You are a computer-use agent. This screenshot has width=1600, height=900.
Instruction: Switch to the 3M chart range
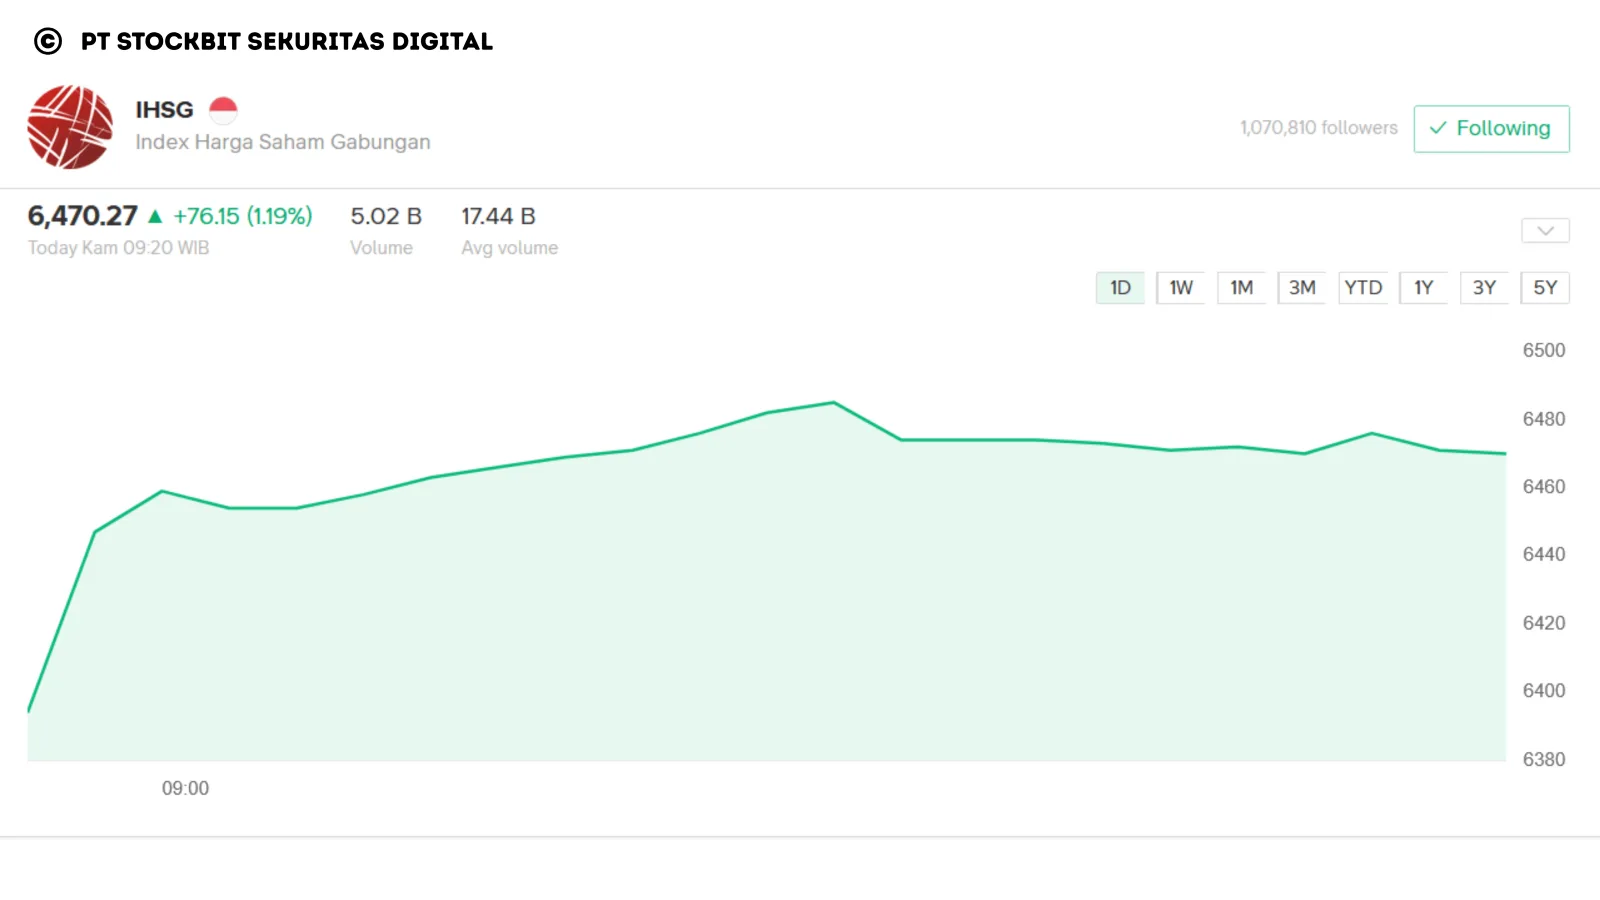click(x=1302, y=288)
